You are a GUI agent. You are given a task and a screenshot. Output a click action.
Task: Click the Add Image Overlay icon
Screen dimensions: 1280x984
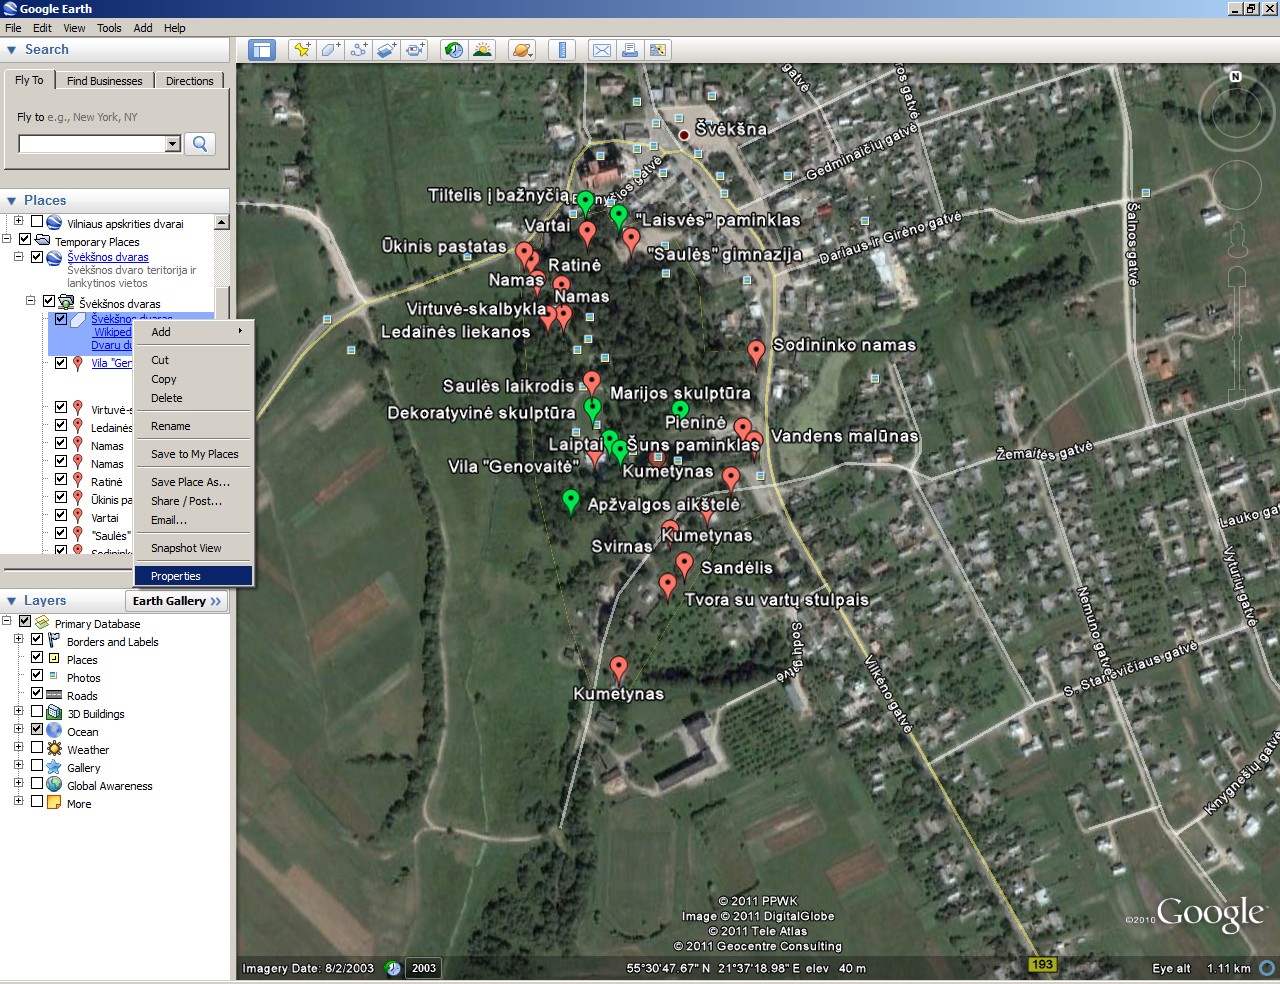click(x=387, y=50)
